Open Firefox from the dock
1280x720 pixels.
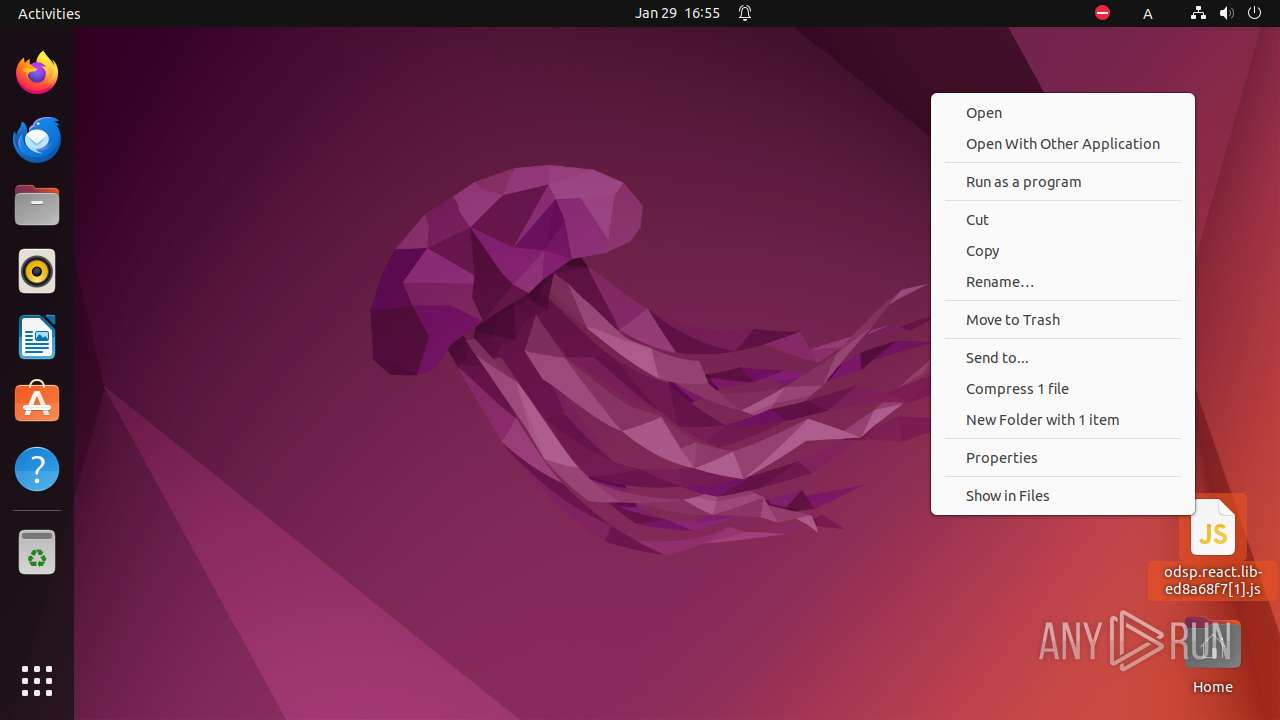tap(37, 73)
